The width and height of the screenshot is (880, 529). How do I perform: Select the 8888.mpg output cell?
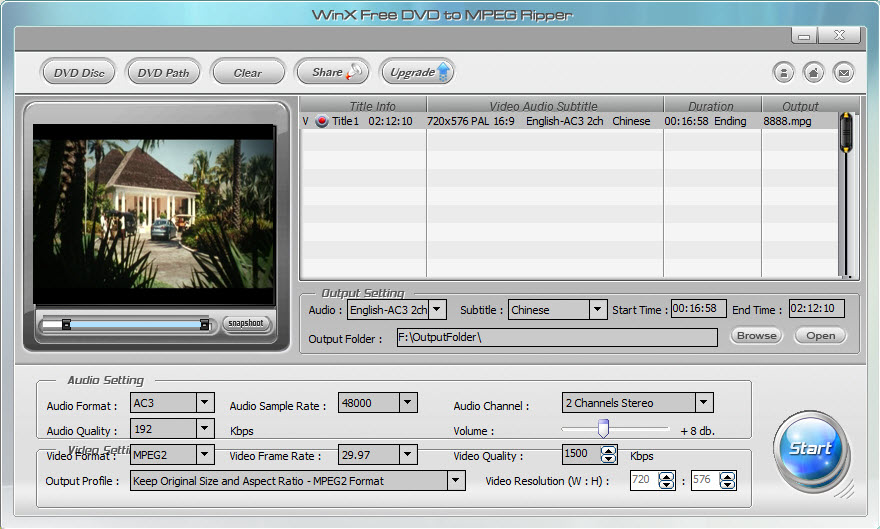(x=787, y=121)
